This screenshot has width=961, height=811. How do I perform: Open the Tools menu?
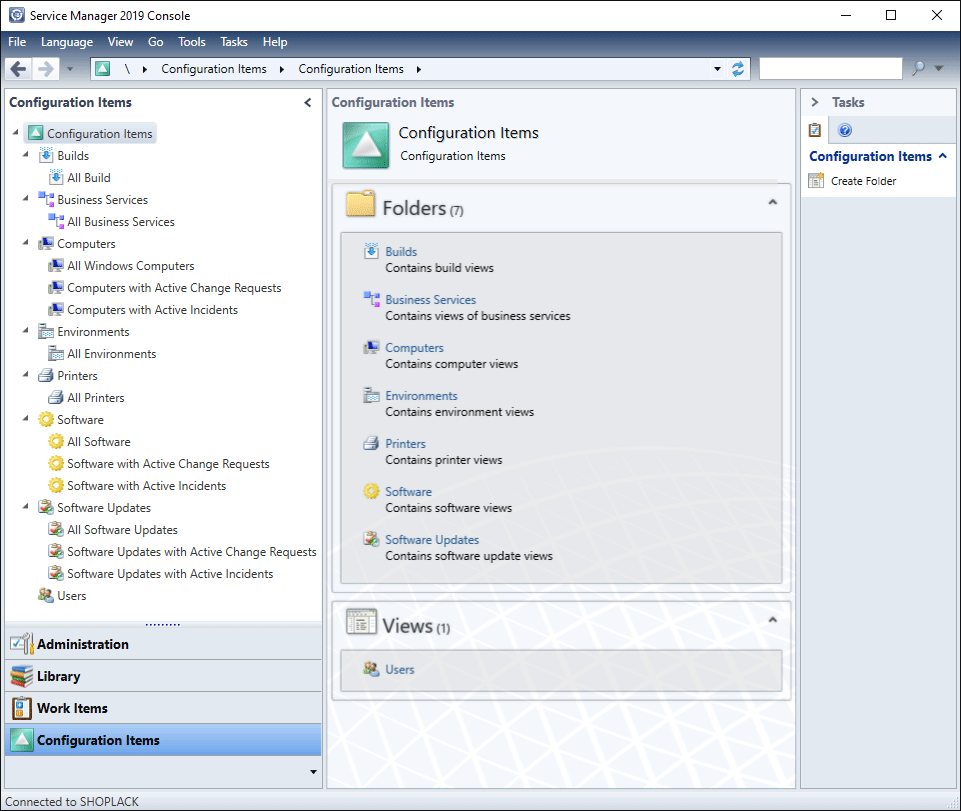point(192,42)
